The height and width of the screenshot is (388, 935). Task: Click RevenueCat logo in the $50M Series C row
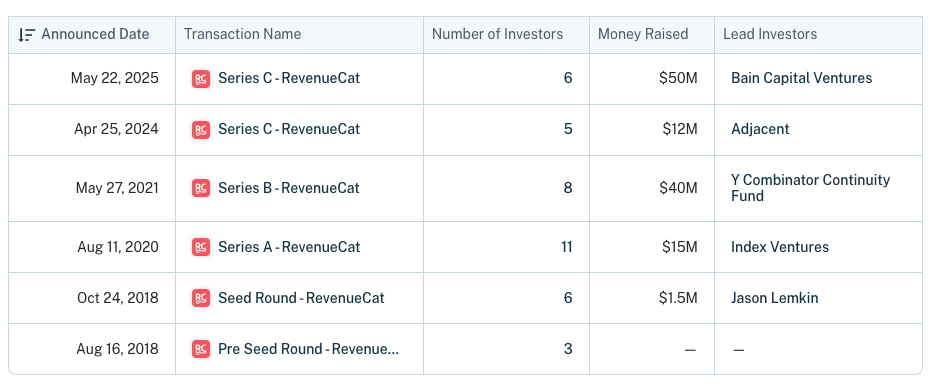click(x=201, y=79)
